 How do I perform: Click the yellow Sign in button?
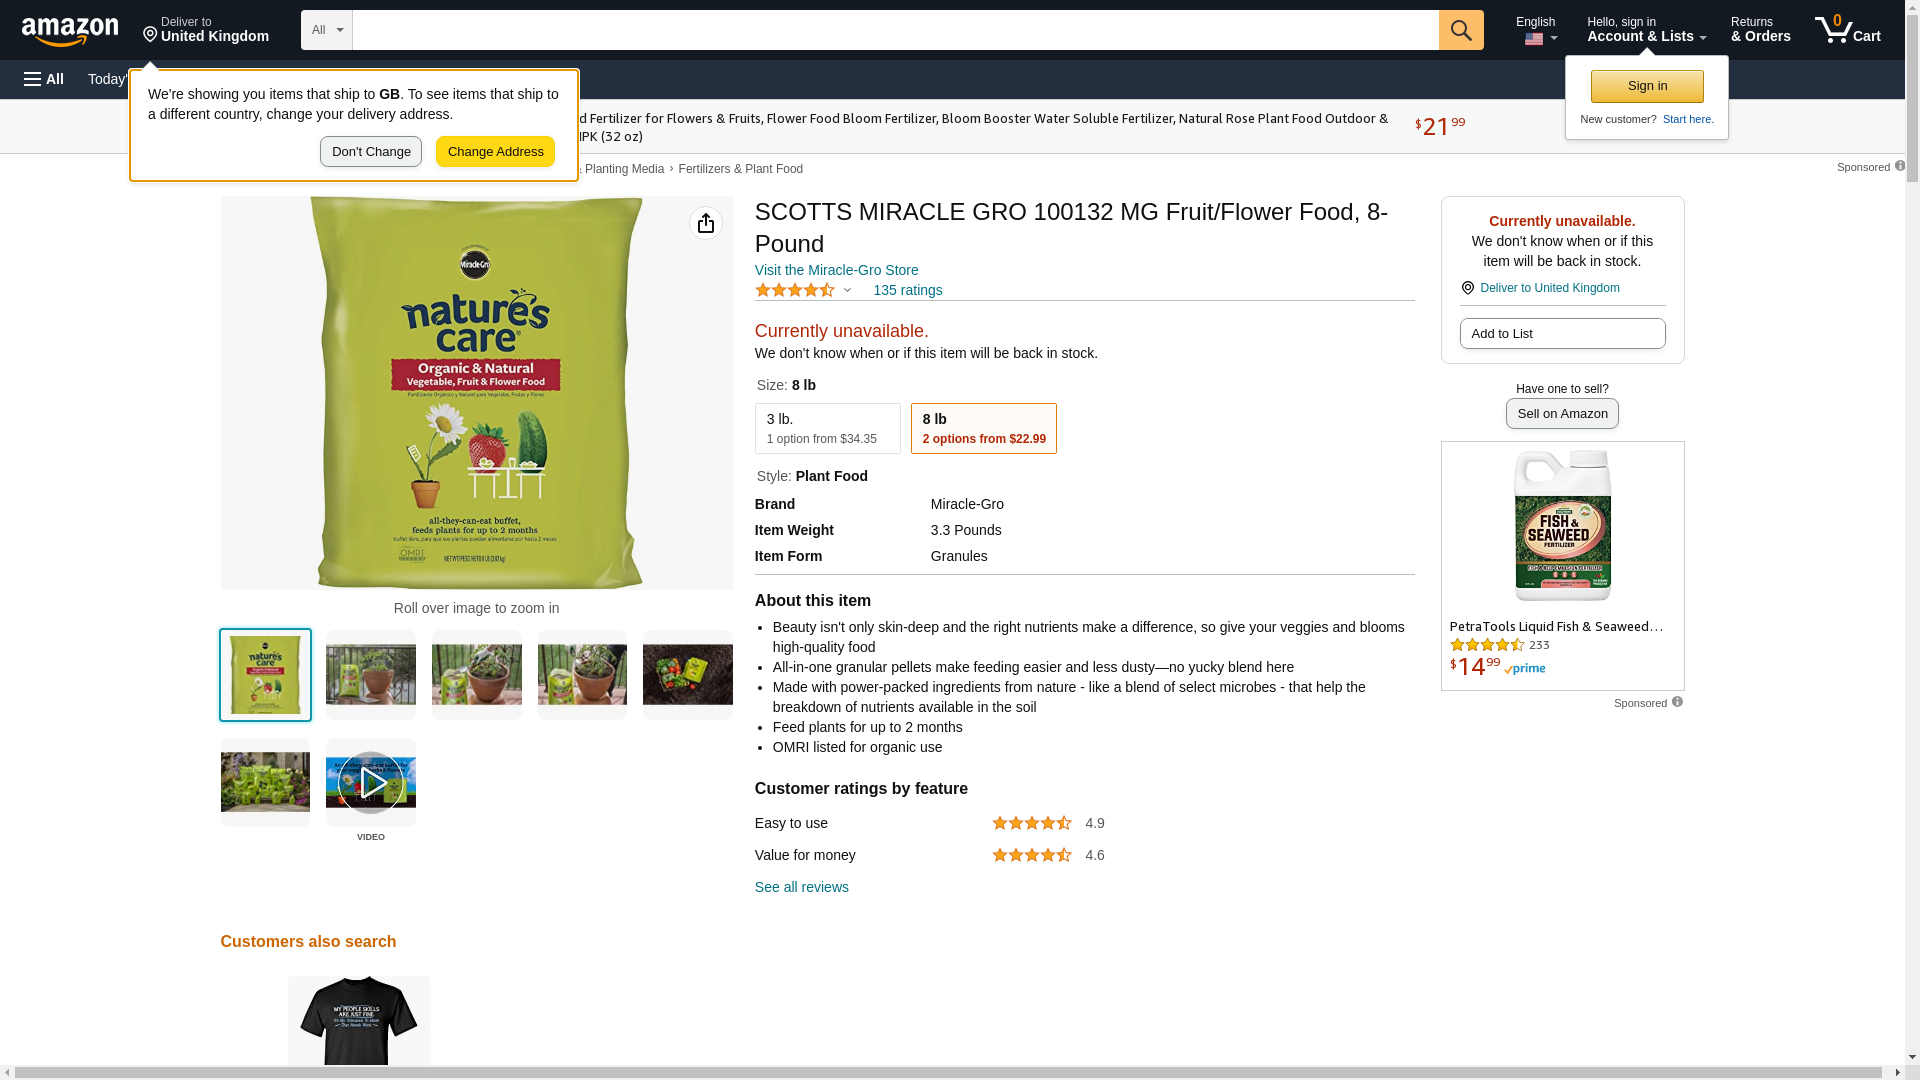1647,86
